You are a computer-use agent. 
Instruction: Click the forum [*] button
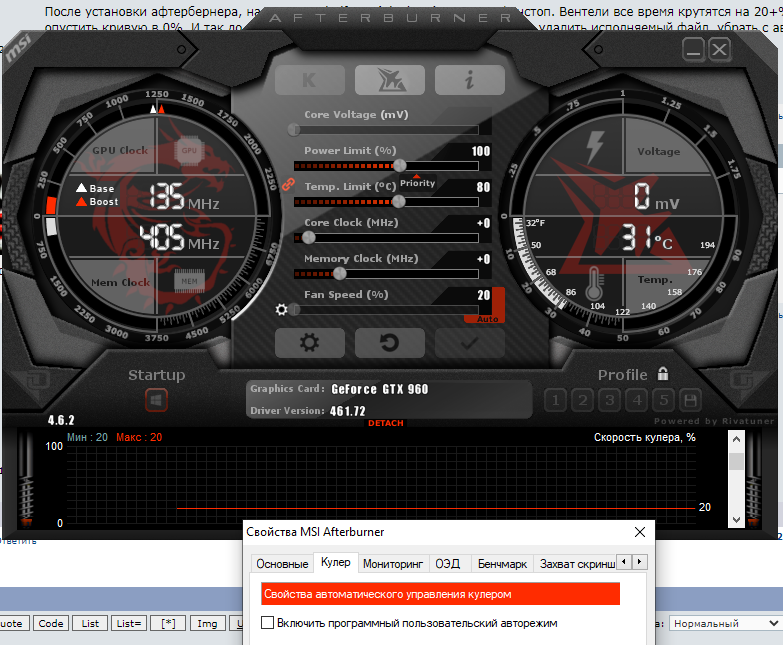tap(168, 624)
